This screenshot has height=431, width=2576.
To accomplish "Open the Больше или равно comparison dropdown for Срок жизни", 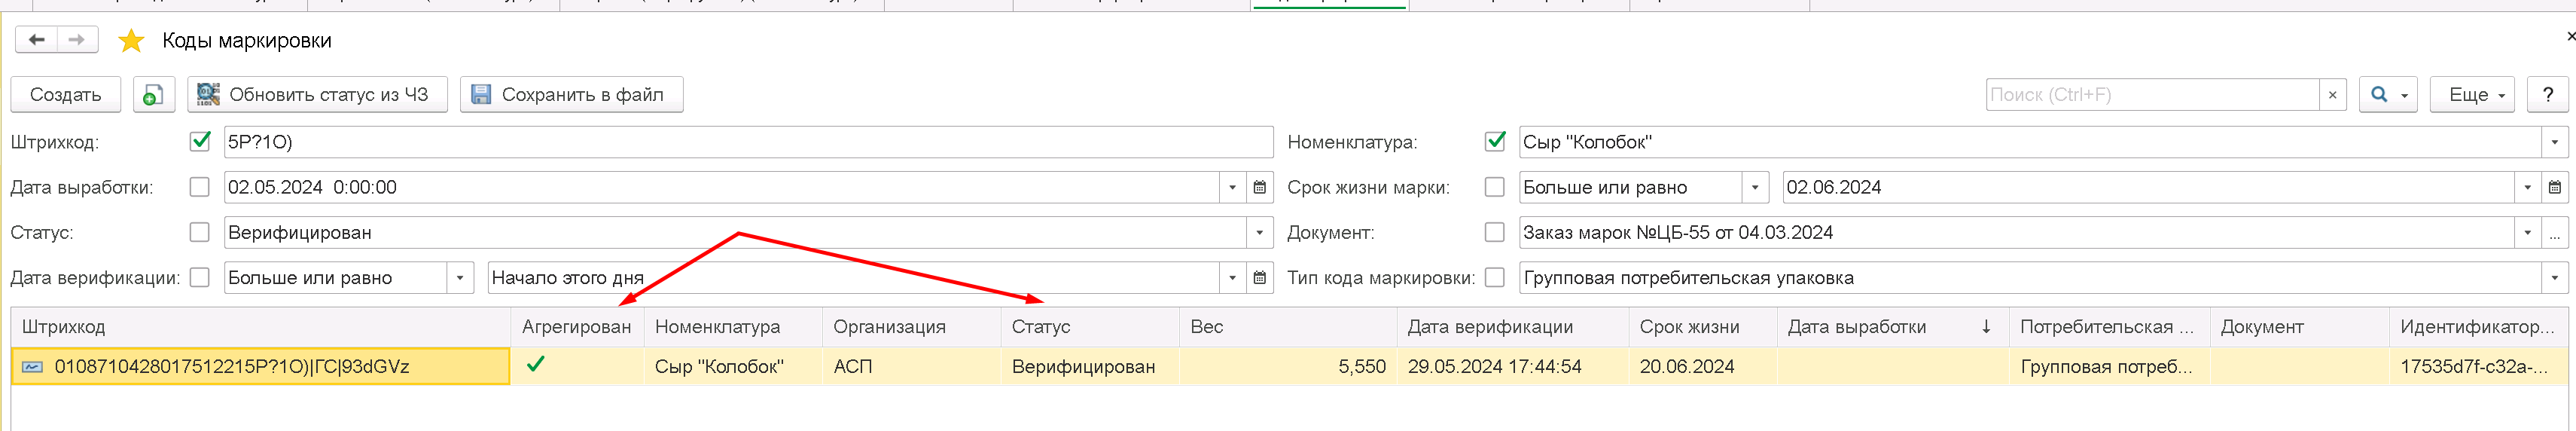I will [1755, 187].
